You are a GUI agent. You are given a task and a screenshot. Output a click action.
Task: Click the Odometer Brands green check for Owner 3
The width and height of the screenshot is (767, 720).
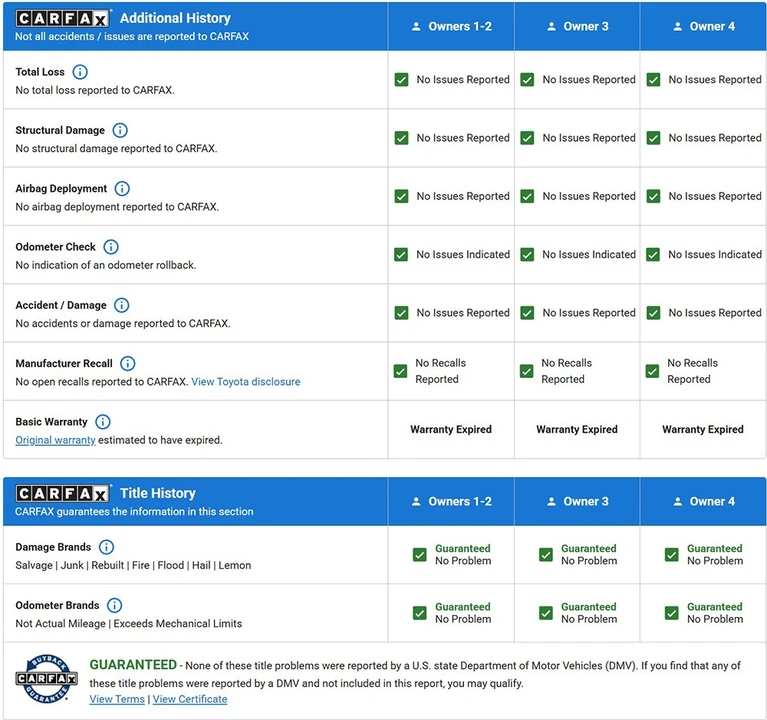(546, 613)
